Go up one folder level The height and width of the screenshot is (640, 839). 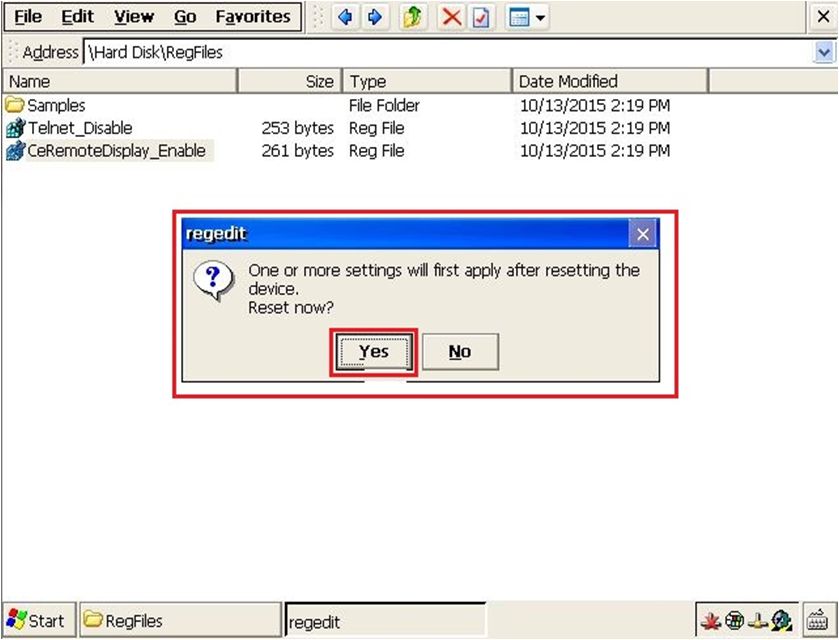click(x=412, y=18)
